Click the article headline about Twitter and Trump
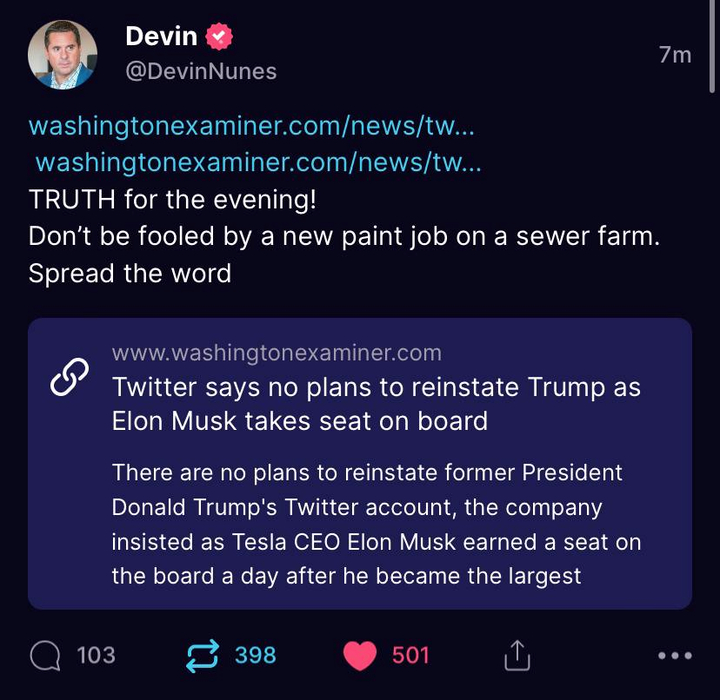Screen dimensions: 720x700 376,403
